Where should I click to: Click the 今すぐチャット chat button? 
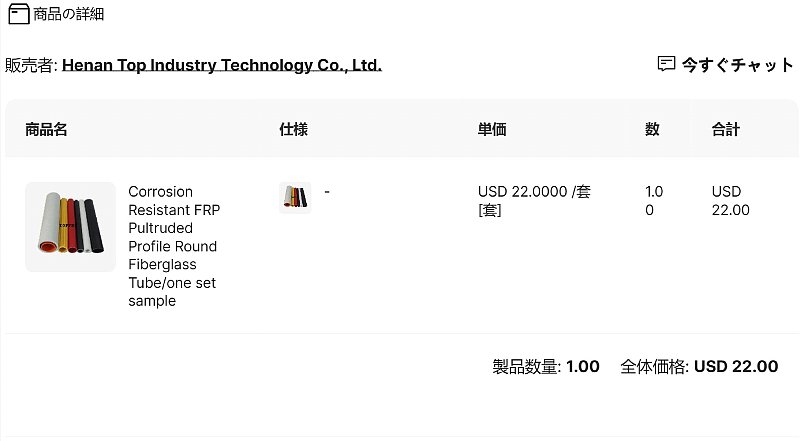(726, 65)
